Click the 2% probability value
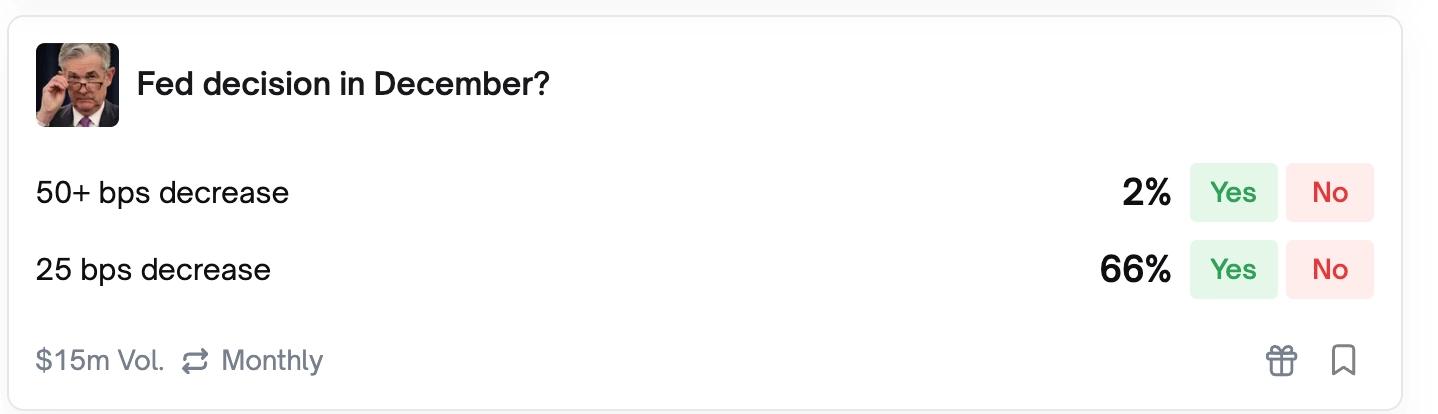 click(x=1146, y=192)
